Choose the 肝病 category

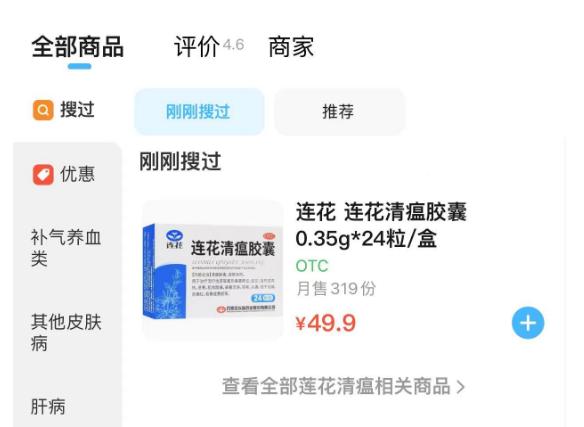pos(48,407)
